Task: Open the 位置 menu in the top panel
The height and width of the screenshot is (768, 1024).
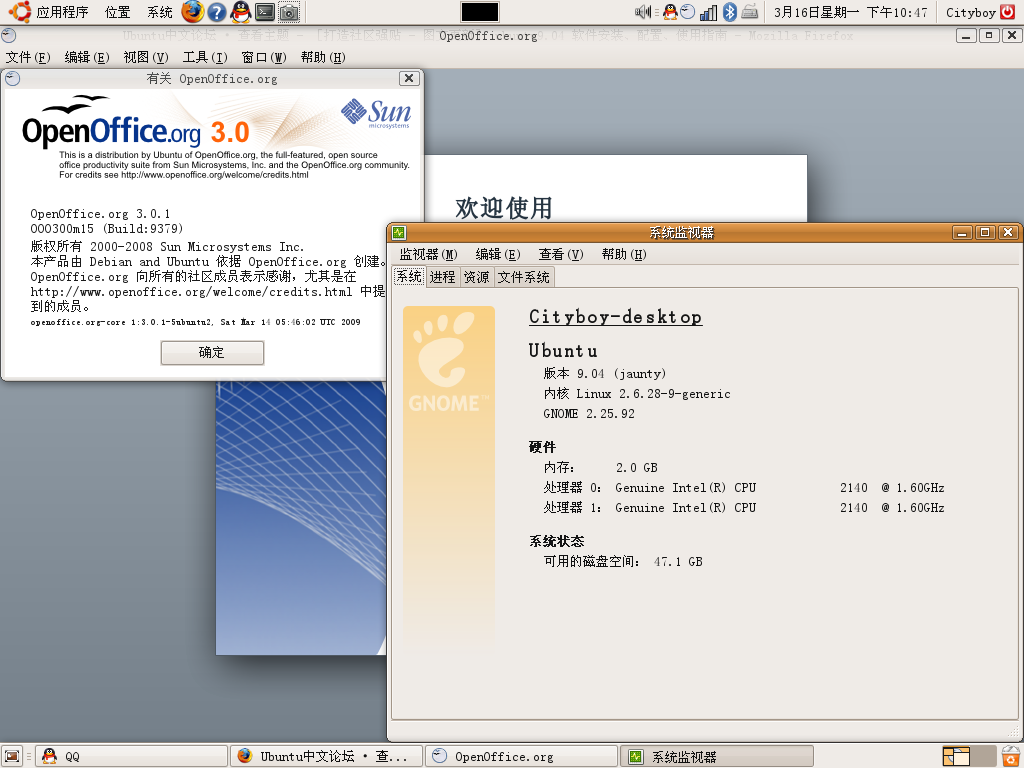Action: pos(118,12)
